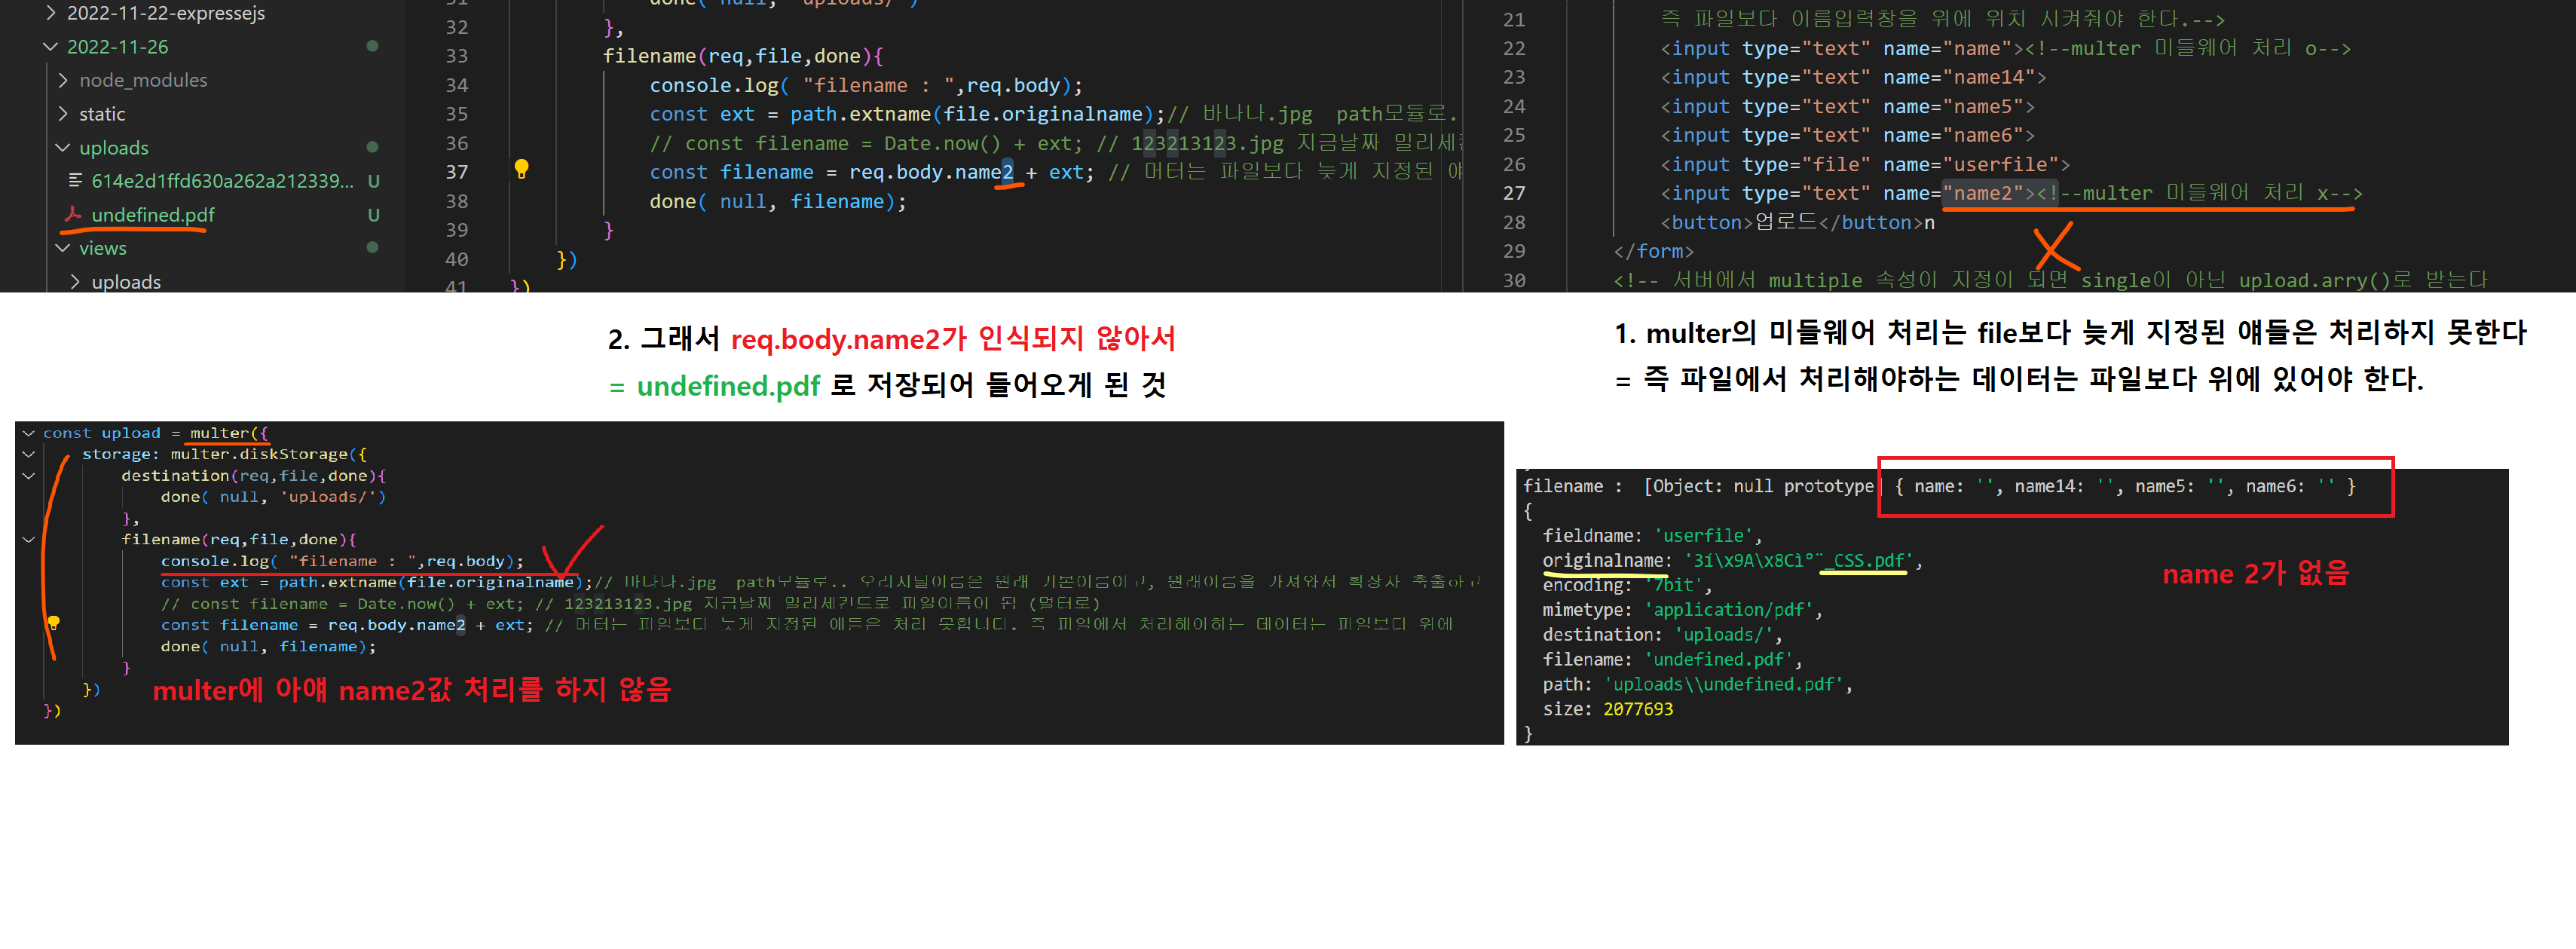Click the green status dot beside views folder

point(372,247)
